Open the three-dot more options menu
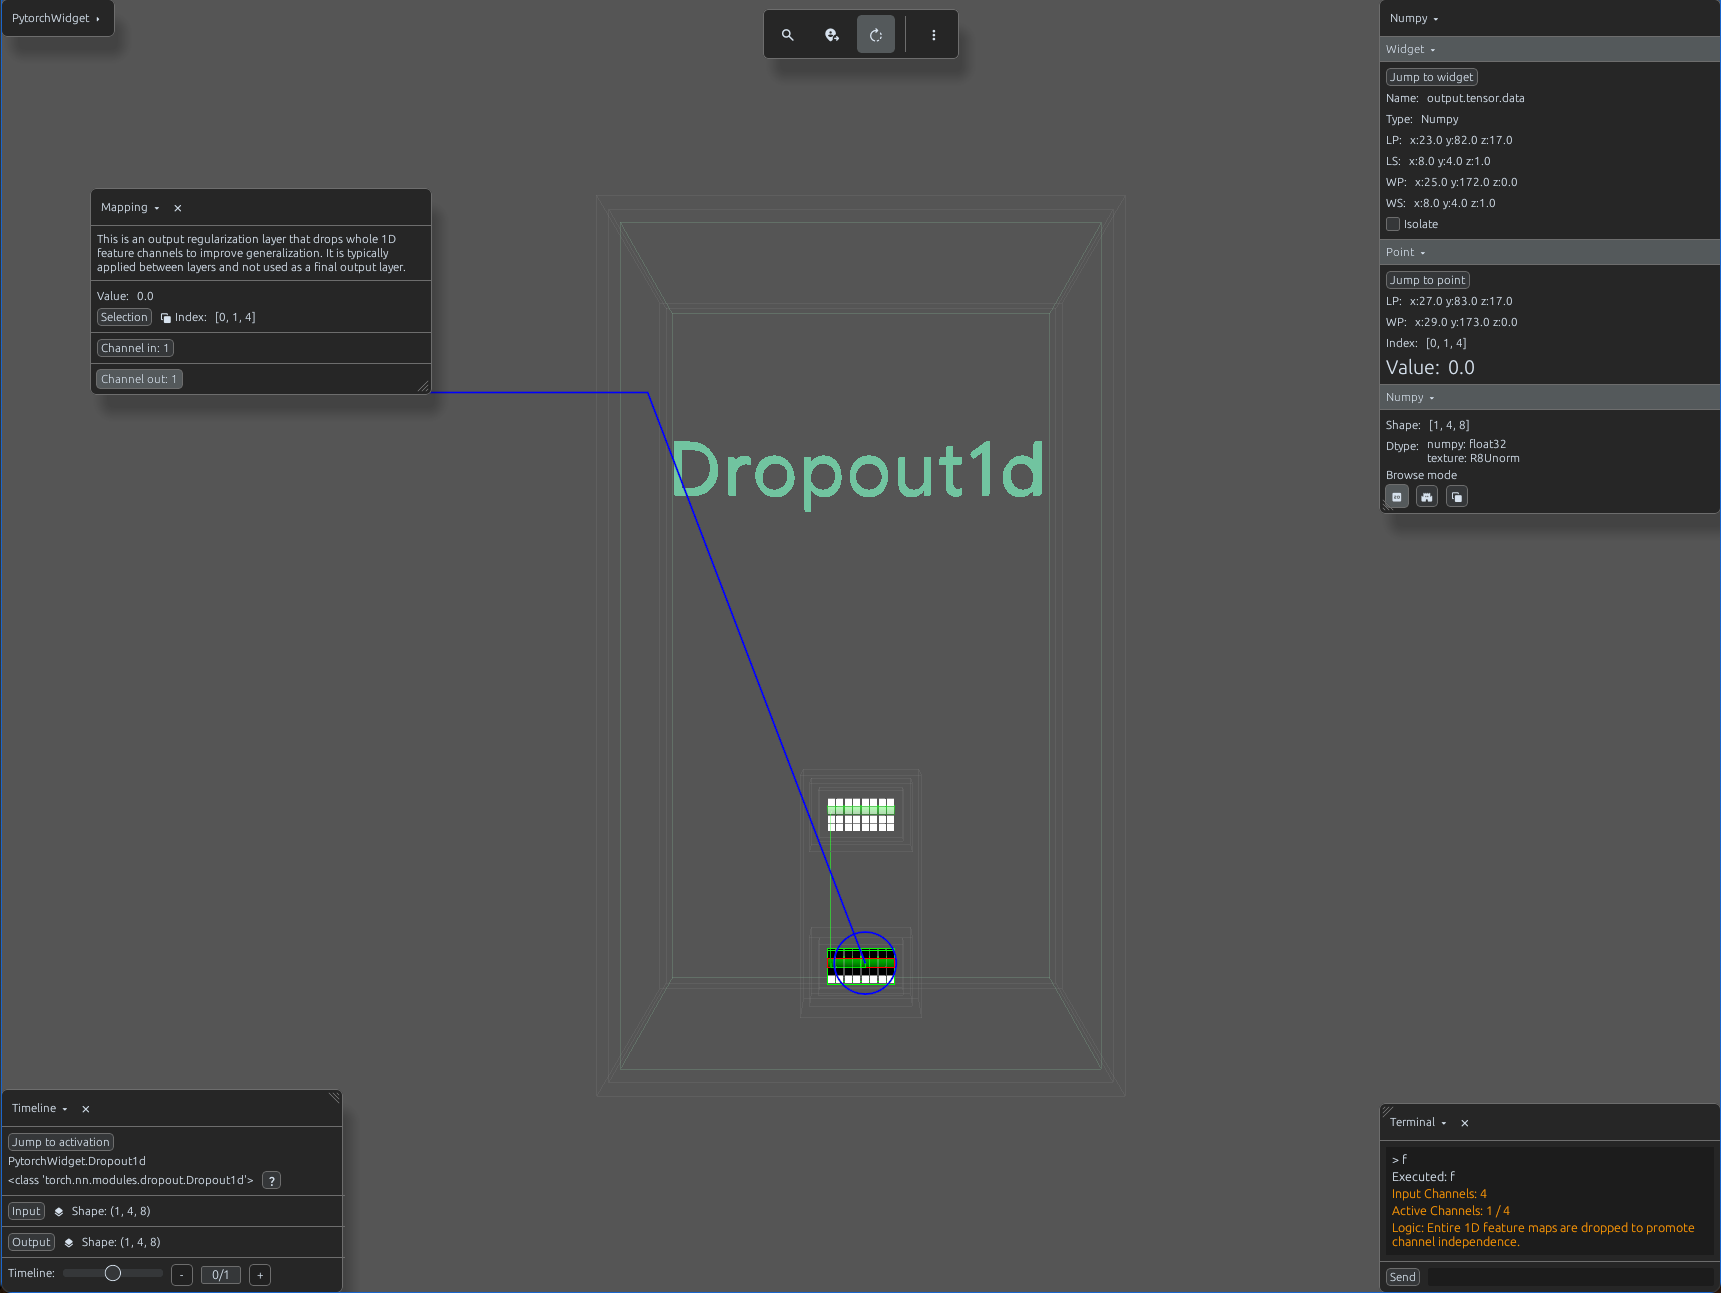The width and height of the screenshot is (1721, 1293). tap(934, 35)
